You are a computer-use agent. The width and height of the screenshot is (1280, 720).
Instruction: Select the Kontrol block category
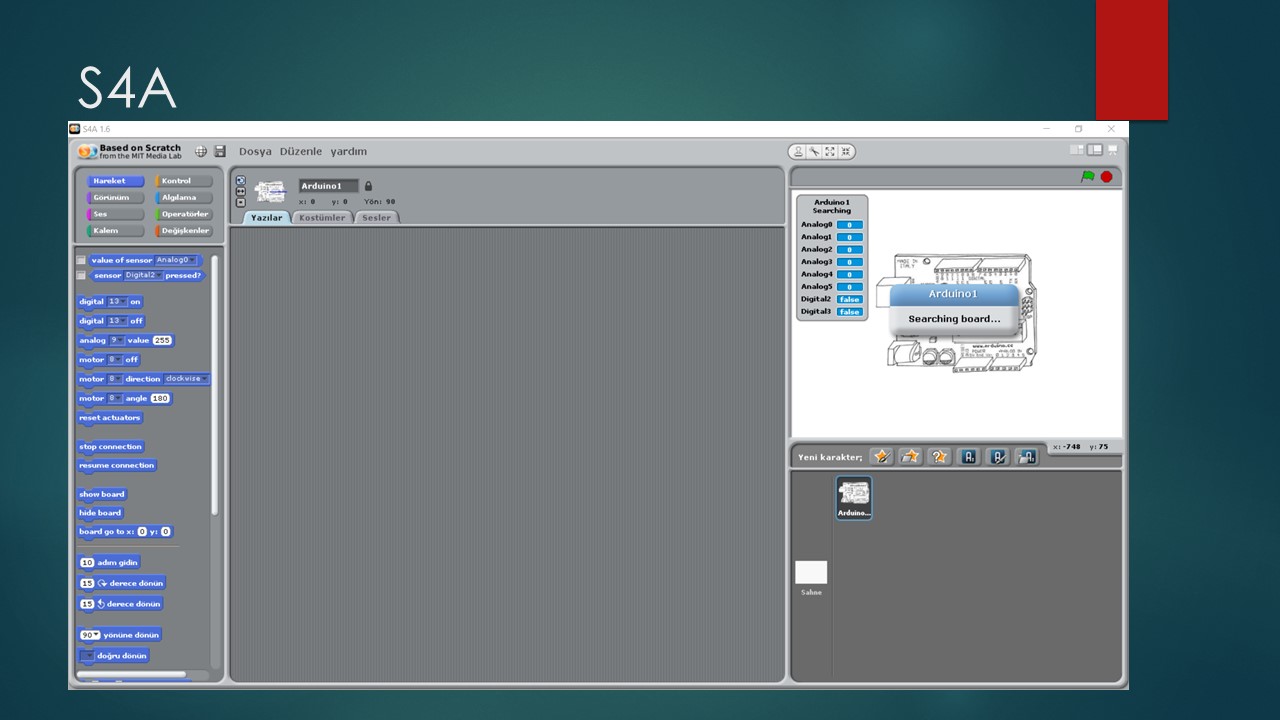(183, 181)
